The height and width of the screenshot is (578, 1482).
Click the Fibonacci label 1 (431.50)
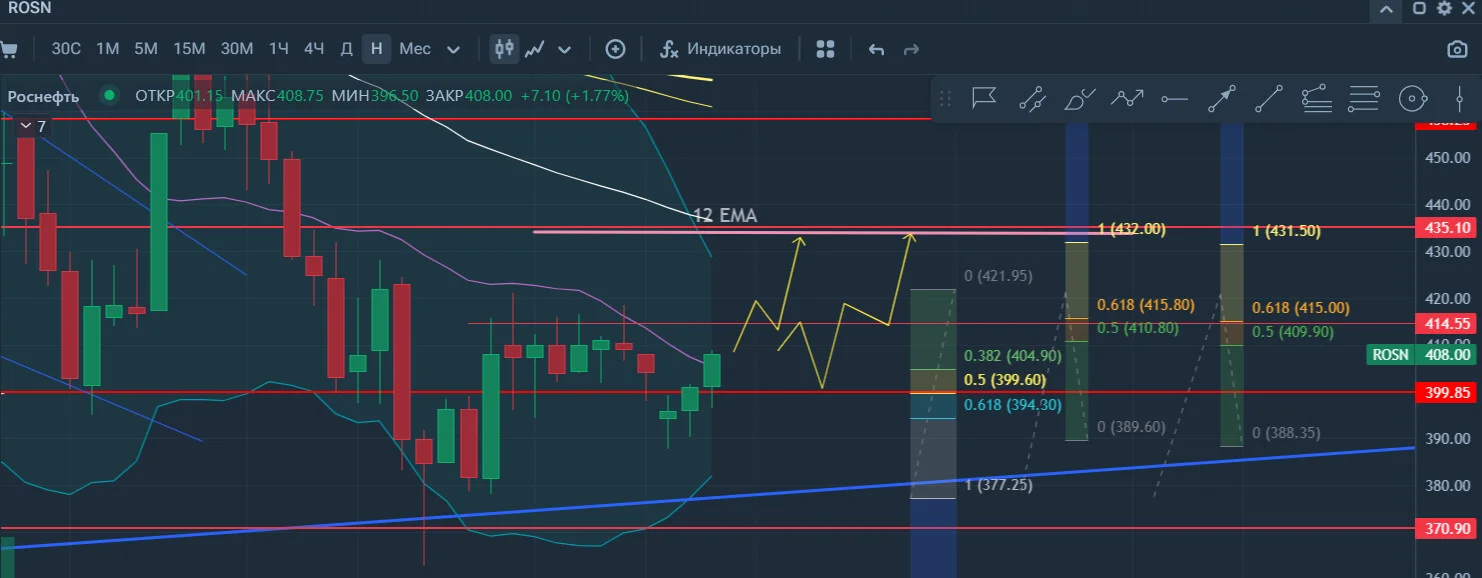click(1286, 231)
